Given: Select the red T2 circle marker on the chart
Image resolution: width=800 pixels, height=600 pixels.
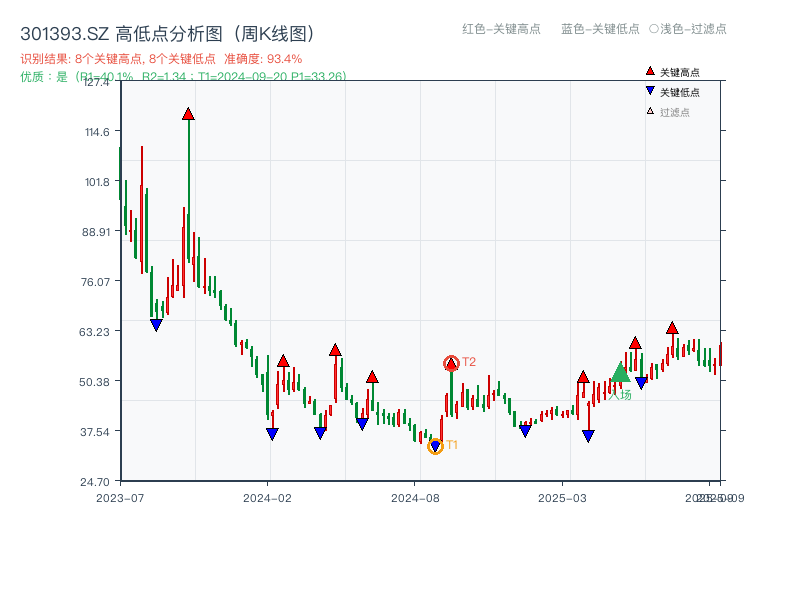Looking at the screenshot, I should (450, 362).
